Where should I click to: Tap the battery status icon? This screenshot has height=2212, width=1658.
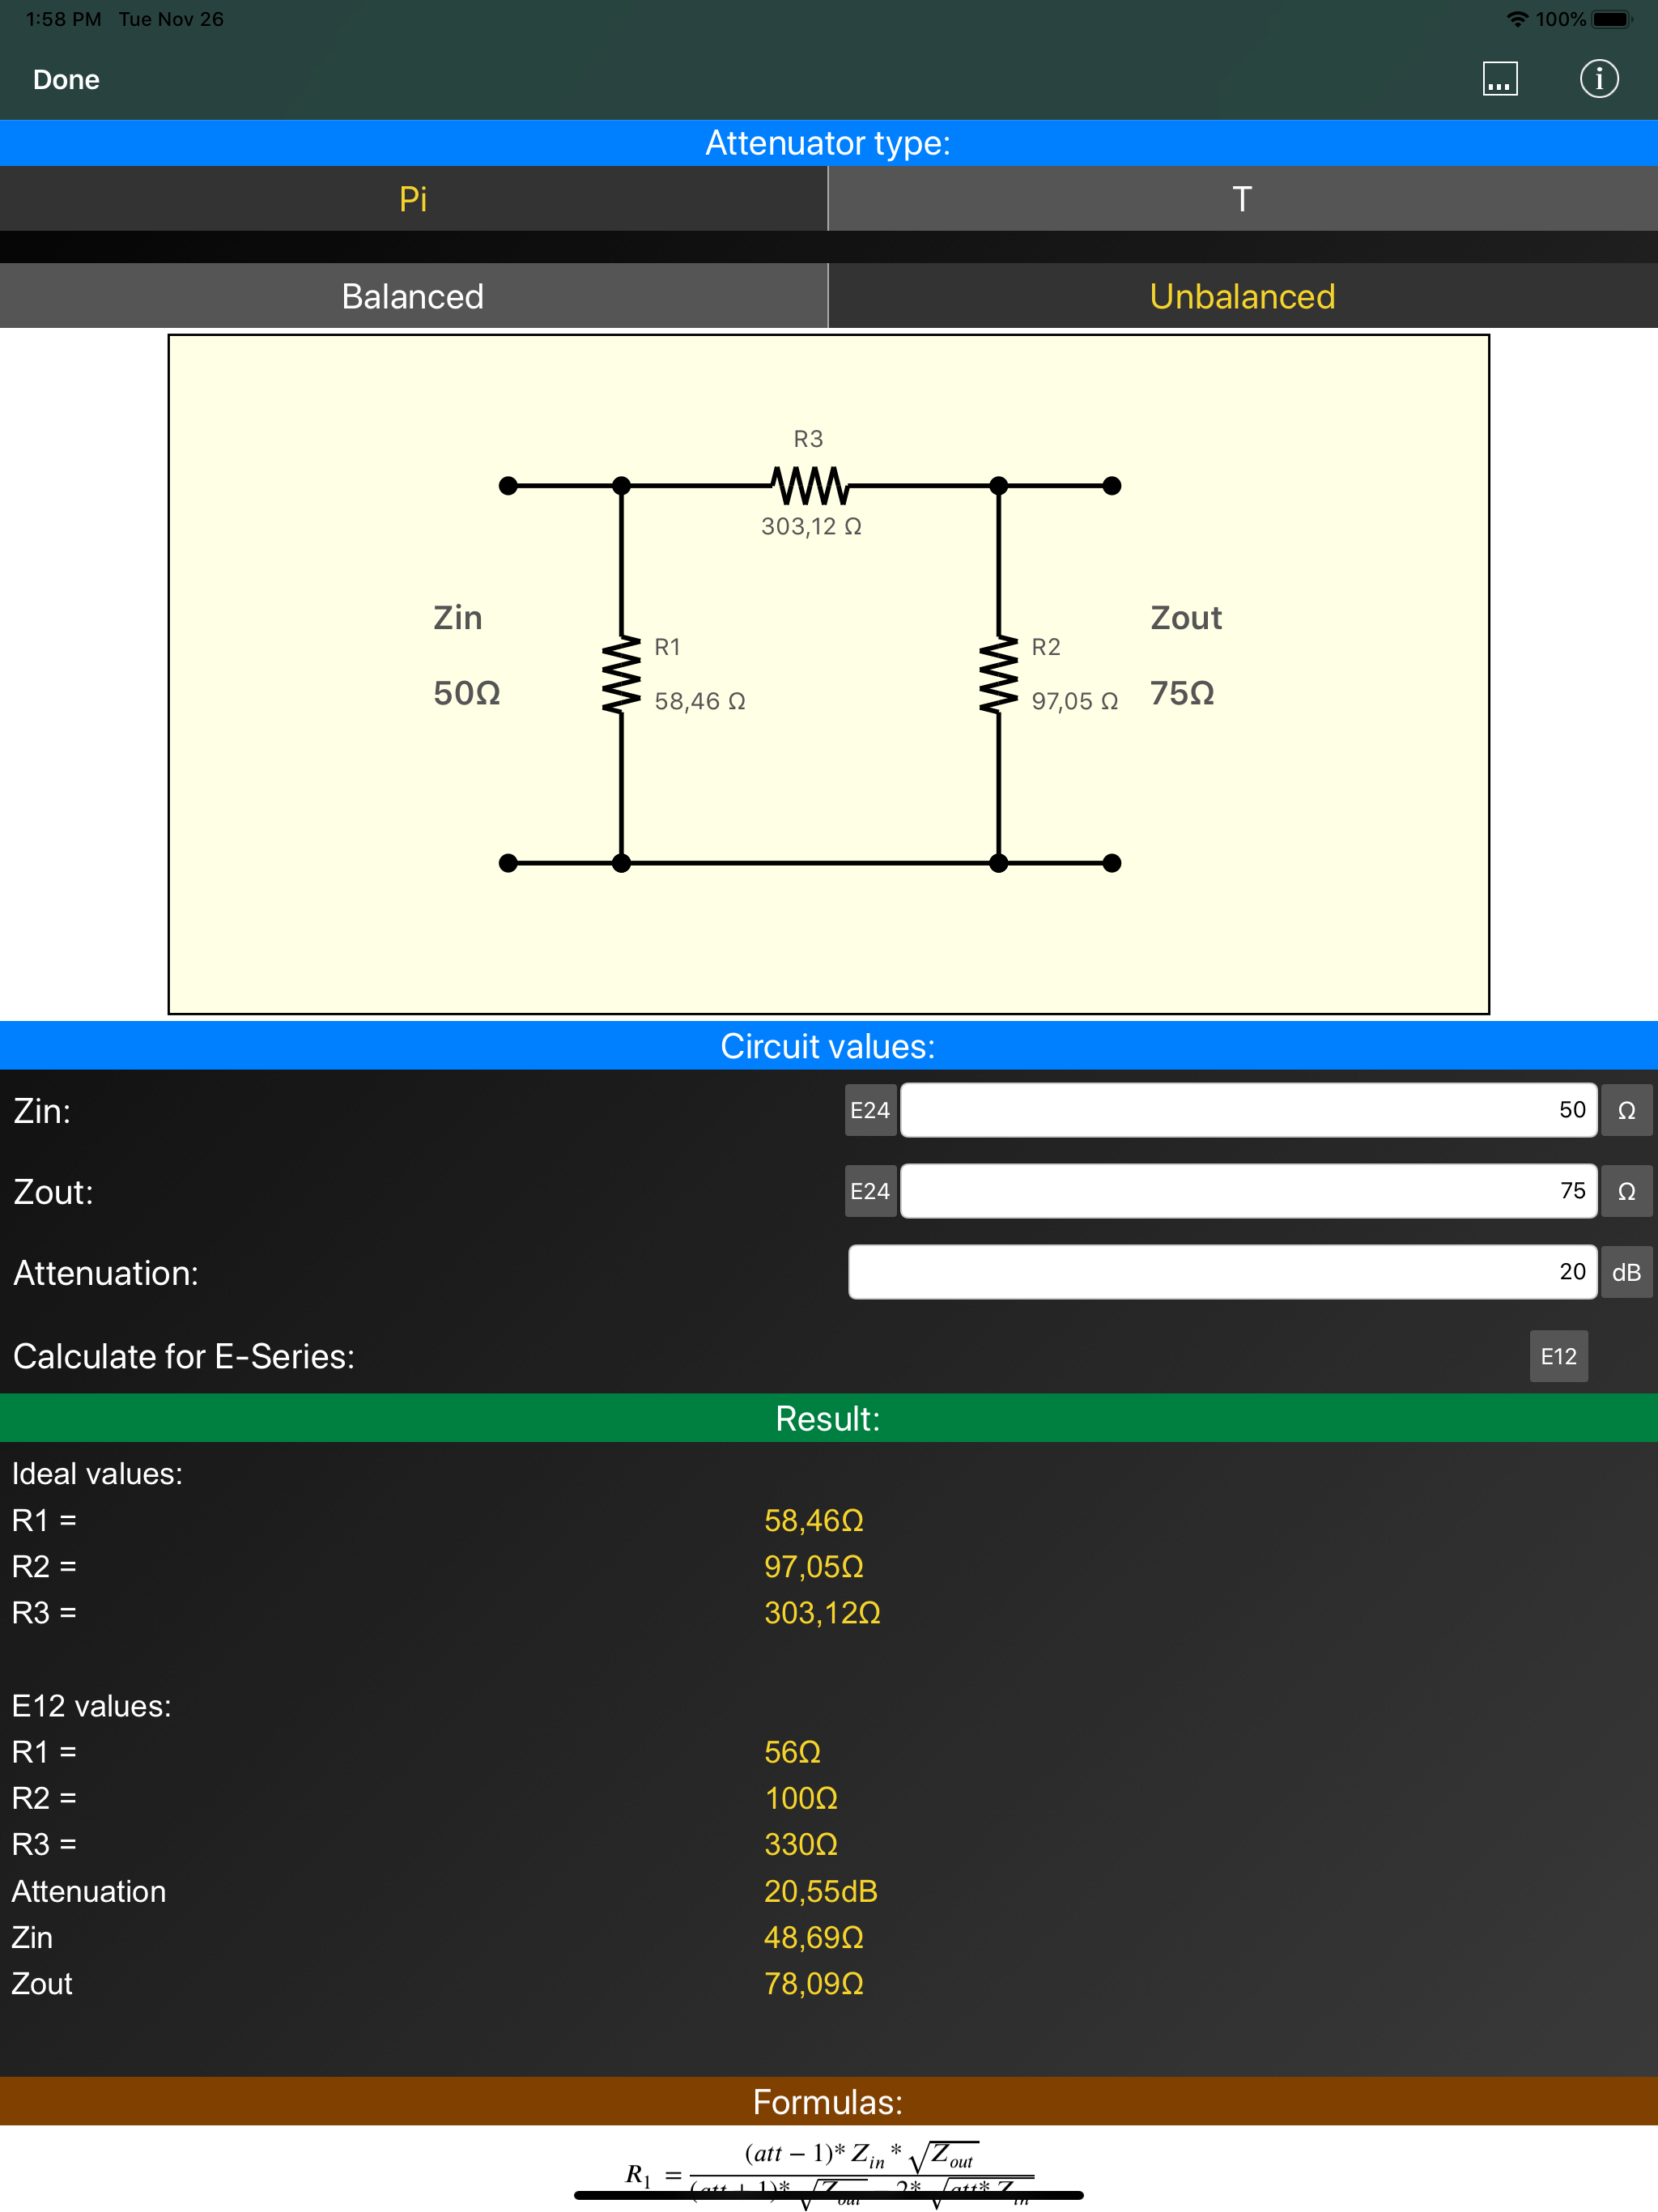pos(1612,19)
